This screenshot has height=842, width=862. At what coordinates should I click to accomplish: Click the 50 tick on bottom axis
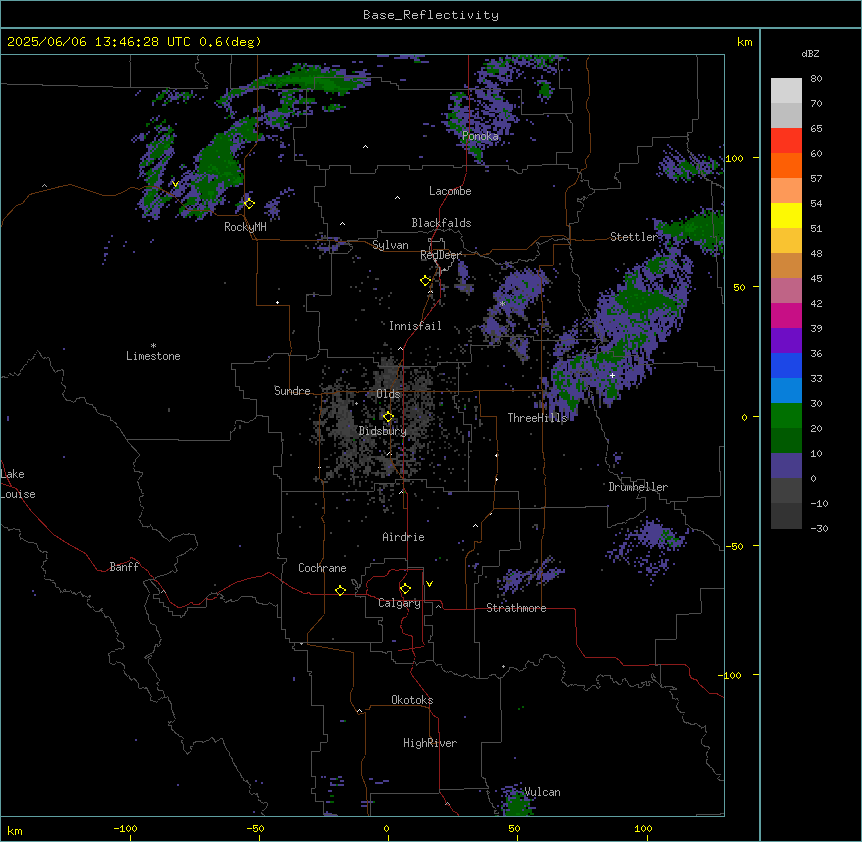(514, 828)
